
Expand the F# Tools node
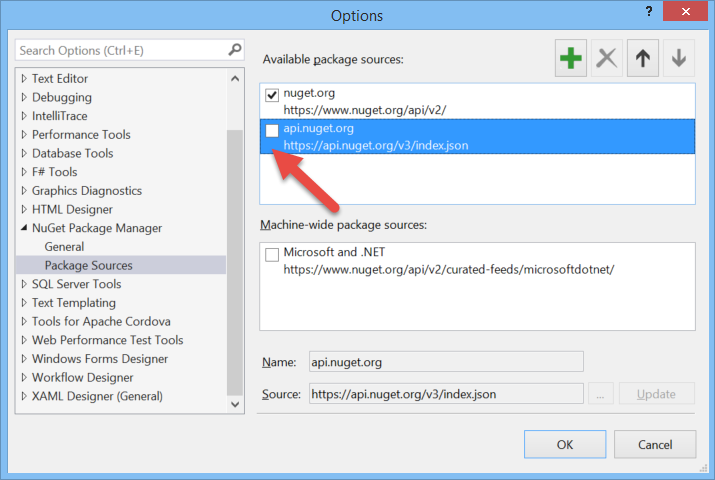(24, 172)
